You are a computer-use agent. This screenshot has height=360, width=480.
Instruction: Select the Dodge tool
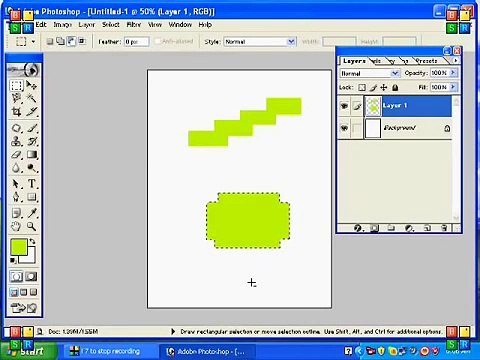(x=32, y=168)
